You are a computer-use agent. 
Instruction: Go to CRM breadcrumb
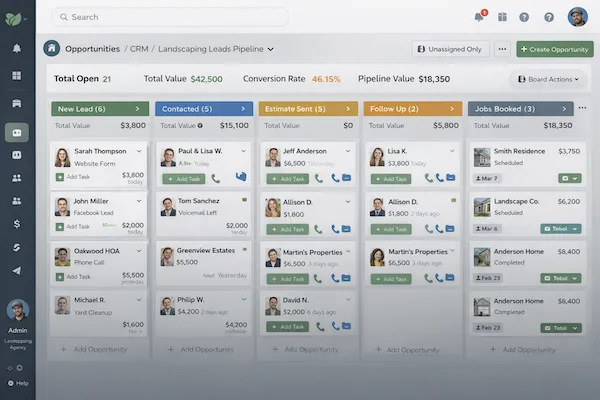(139, 49)
